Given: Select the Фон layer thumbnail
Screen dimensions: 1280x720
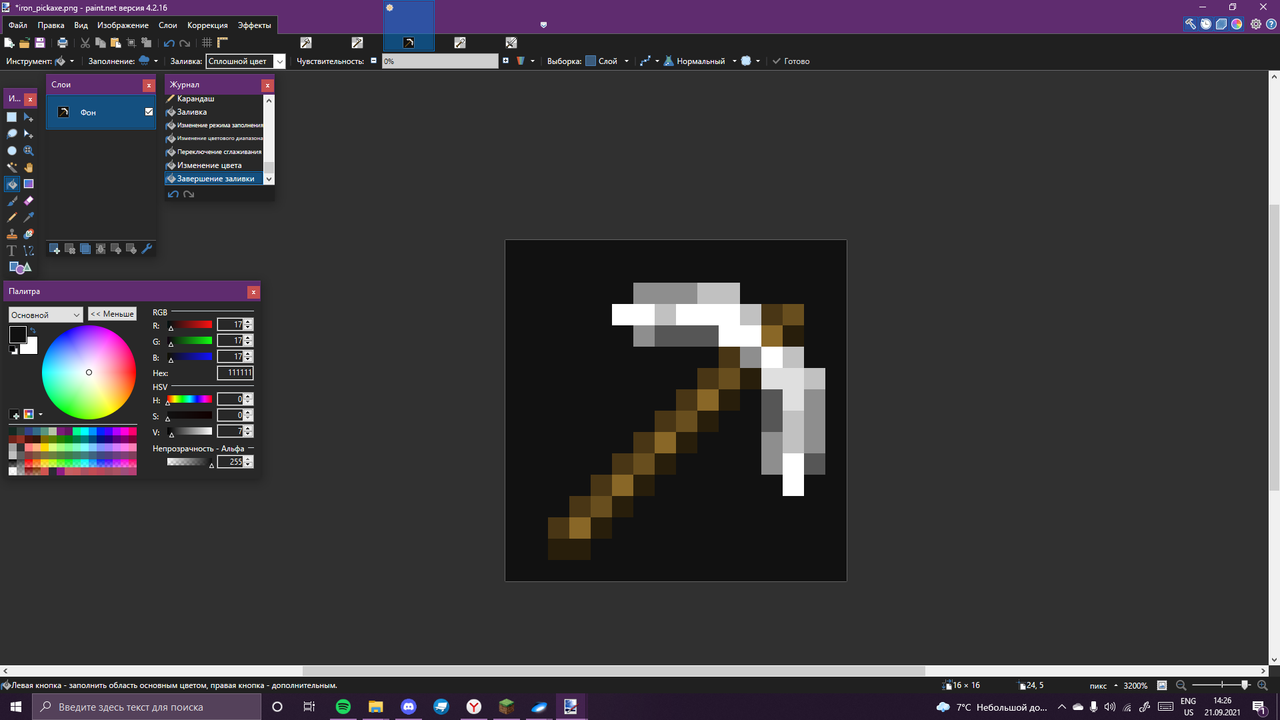Looking at the screenshot, I should pyautogui.click(x=63, y=112).
